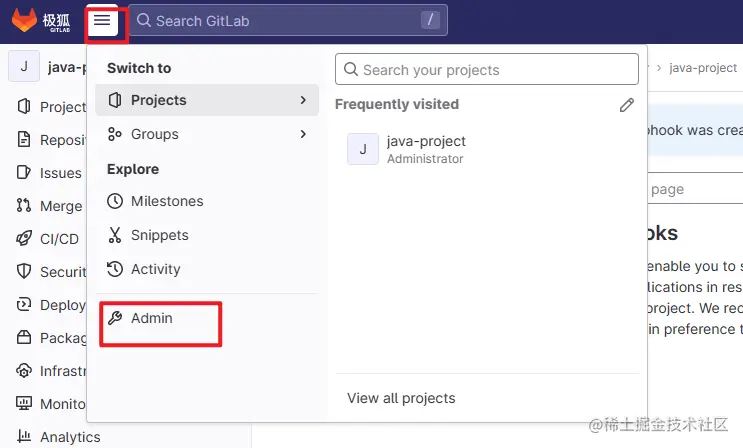Open the java-project Administrator entry
The width and height of the screenshot is (743, 448).
click(426, 149)
